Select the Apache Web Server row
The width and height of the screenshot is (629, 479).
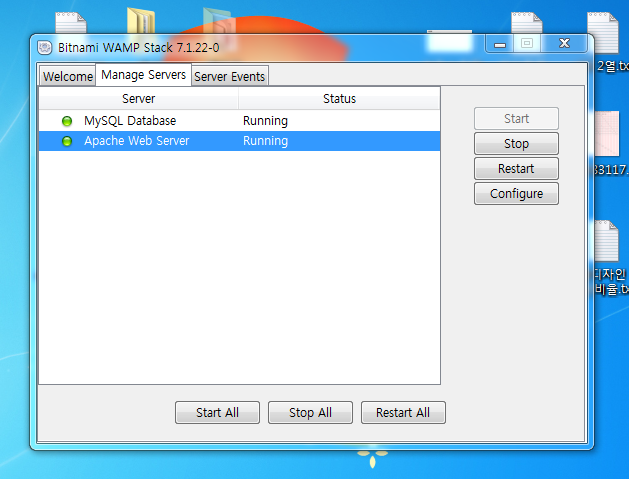tap(239, 141)
